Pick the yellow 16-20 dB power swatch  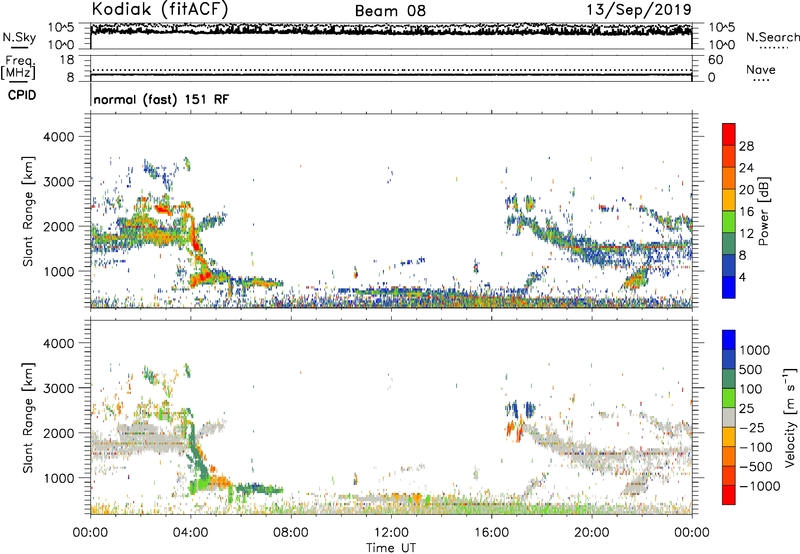(x=729, y=200)
